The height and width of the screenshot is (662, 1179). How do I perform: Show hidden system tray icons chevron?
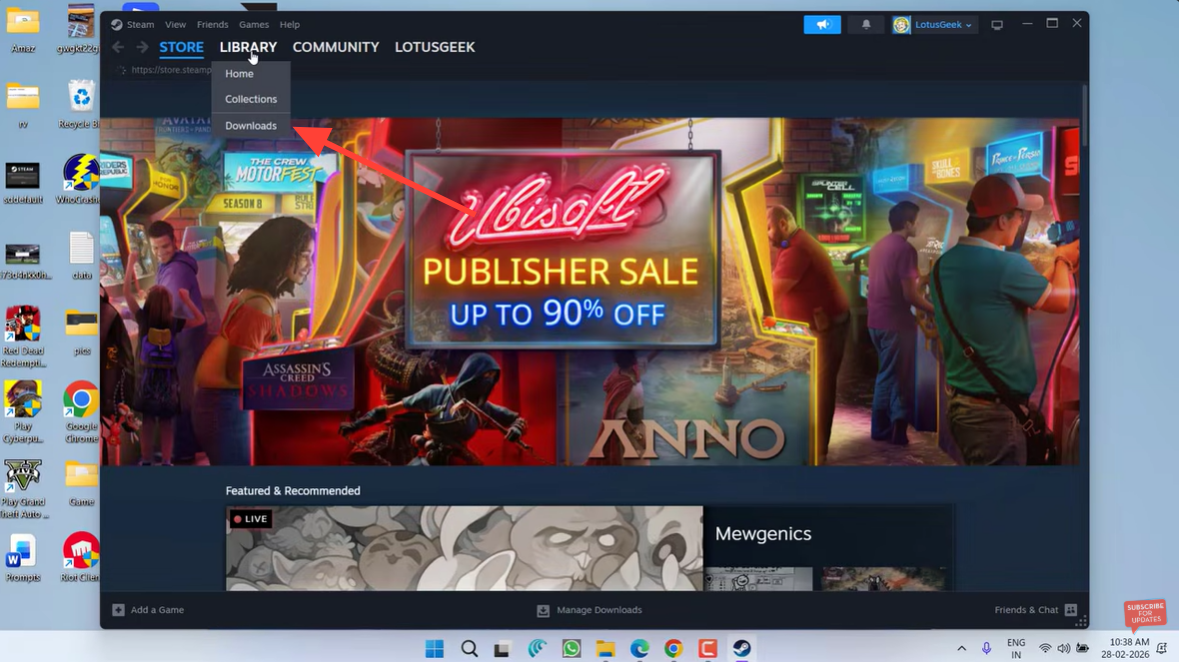(961, 649)
